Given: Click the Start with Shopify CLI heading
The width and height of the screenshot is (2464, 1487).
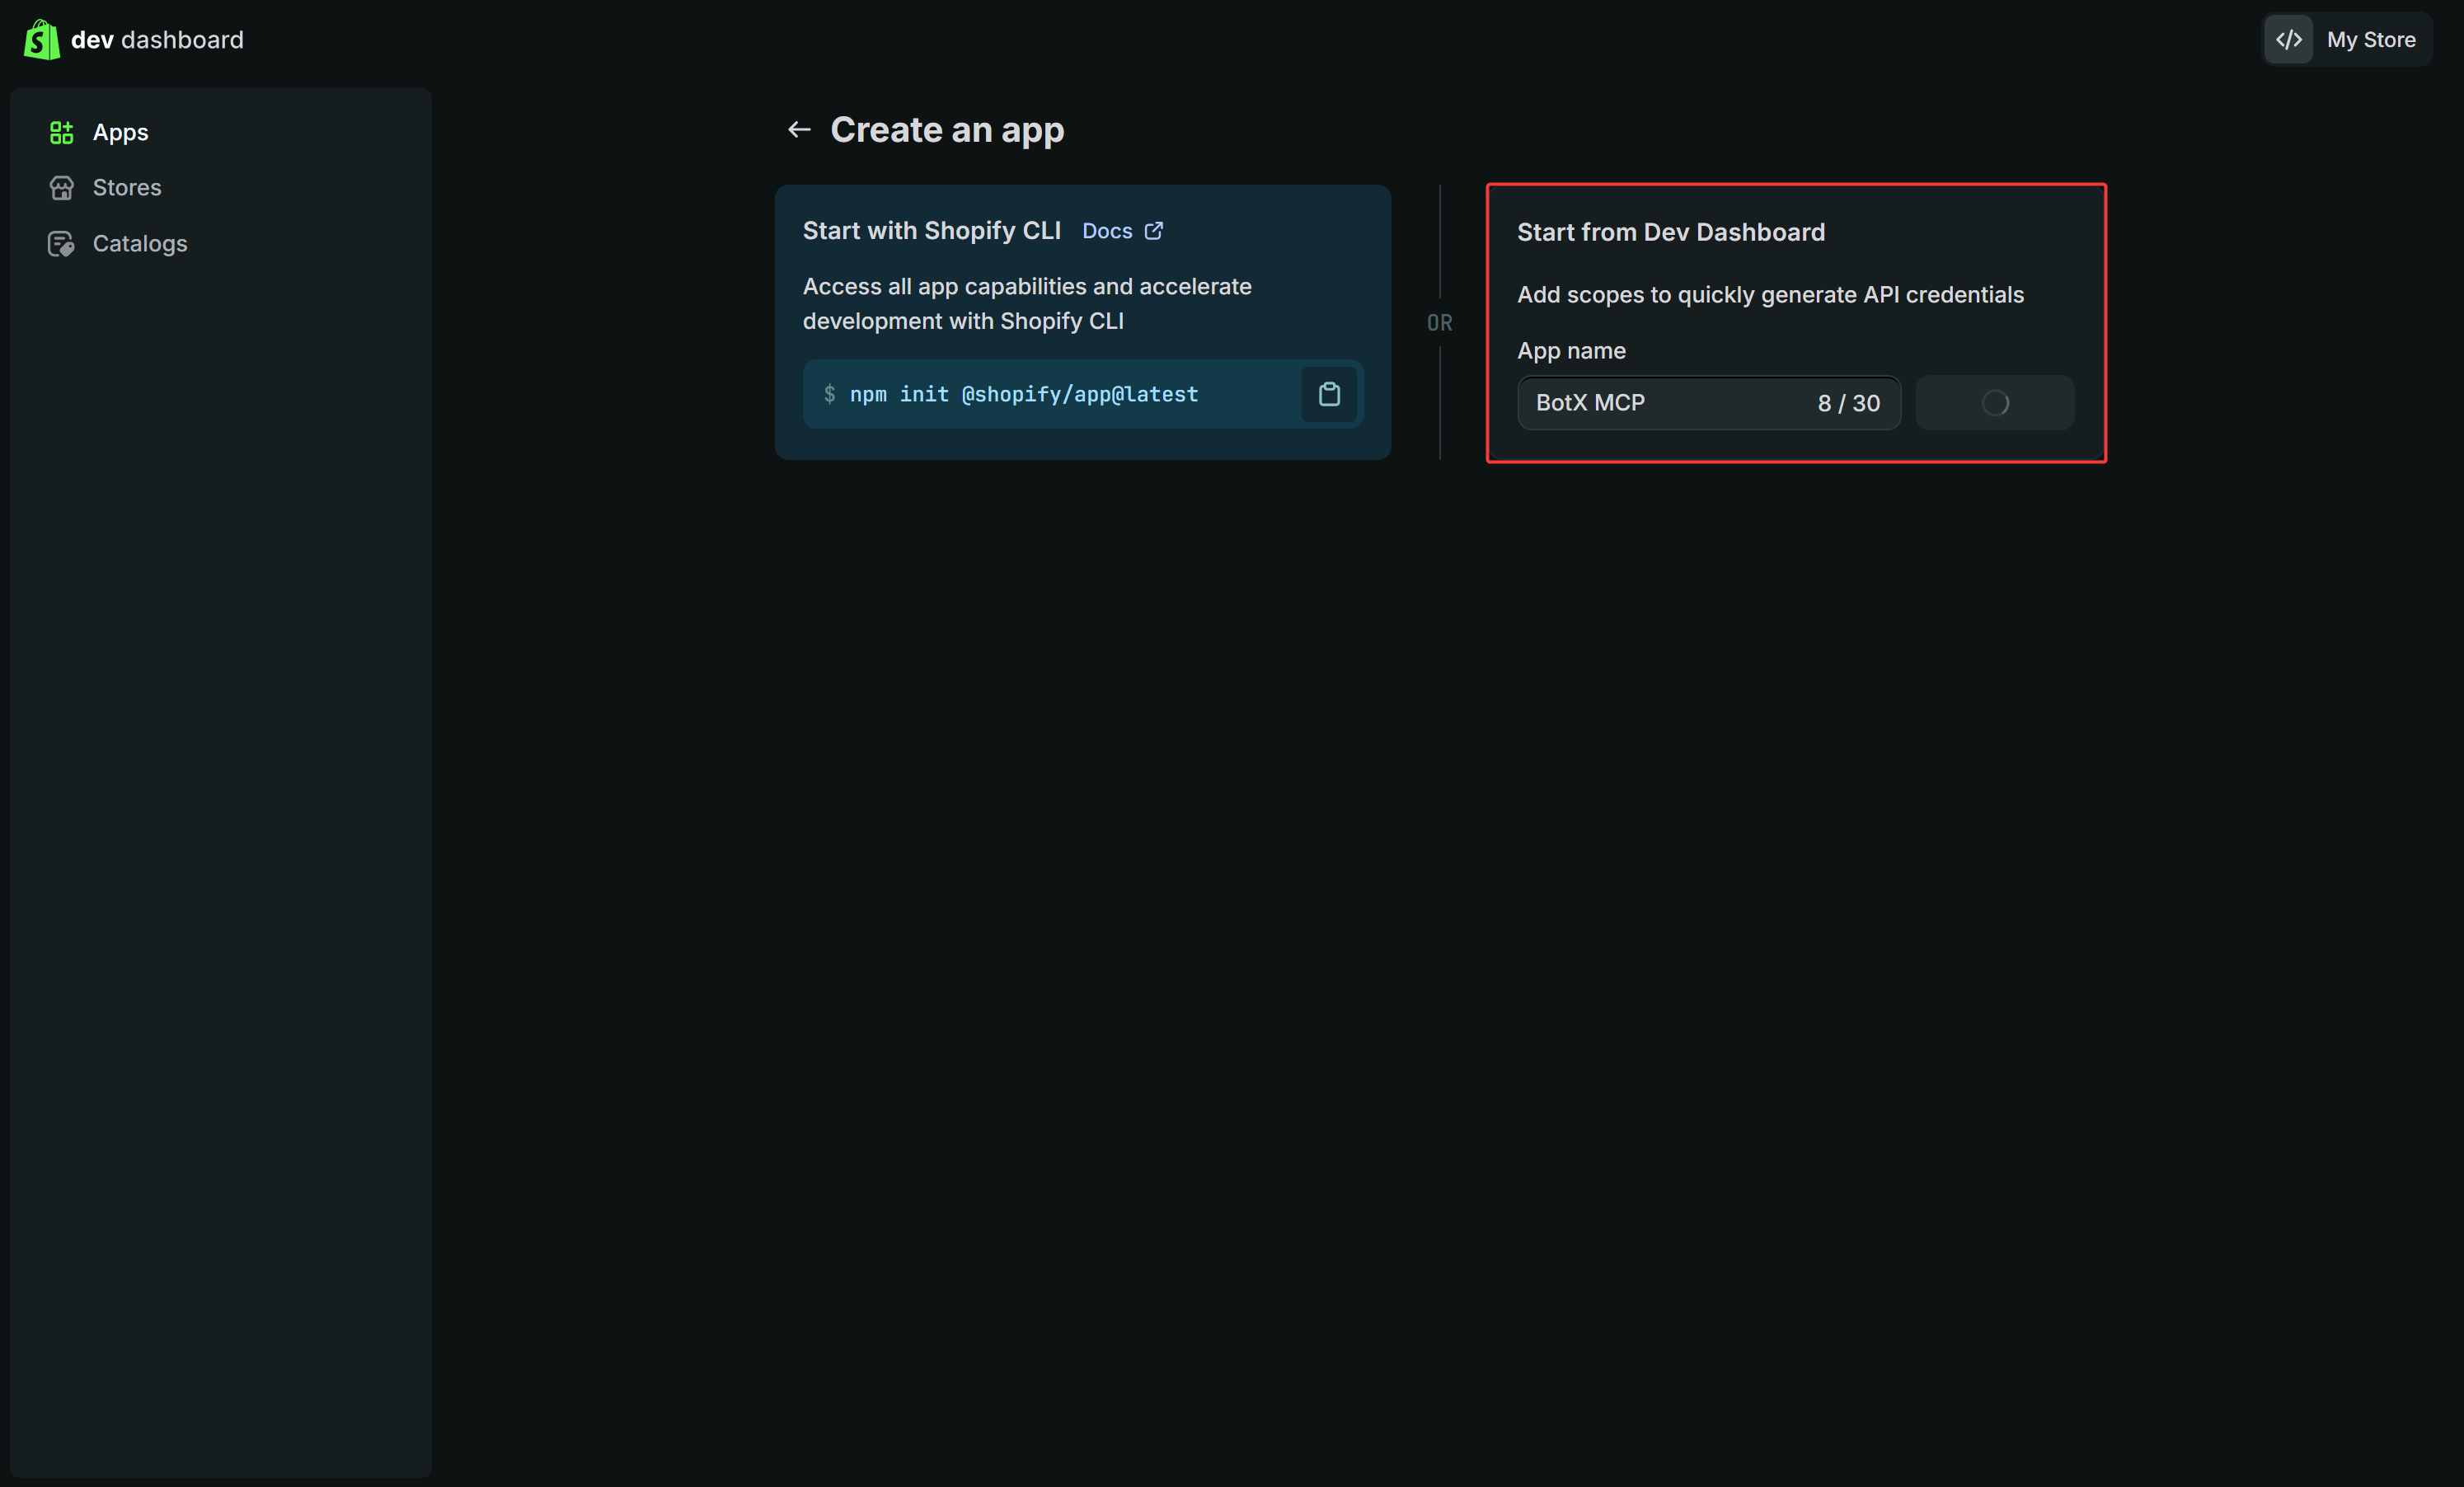Looking at the screenshot, I should pyautogui.click(x=932, y=231).
